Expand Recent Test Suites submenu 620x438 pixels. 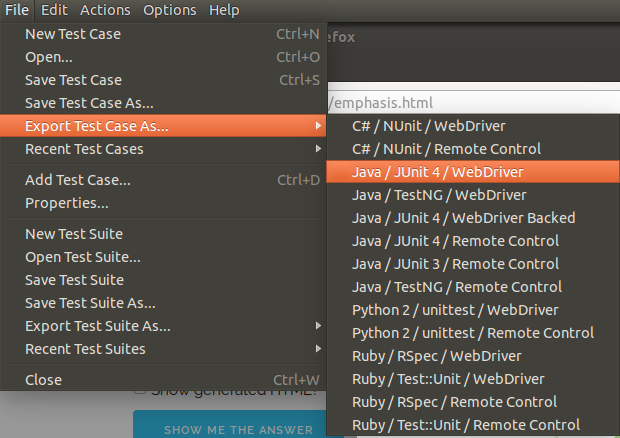click(163, 349)
